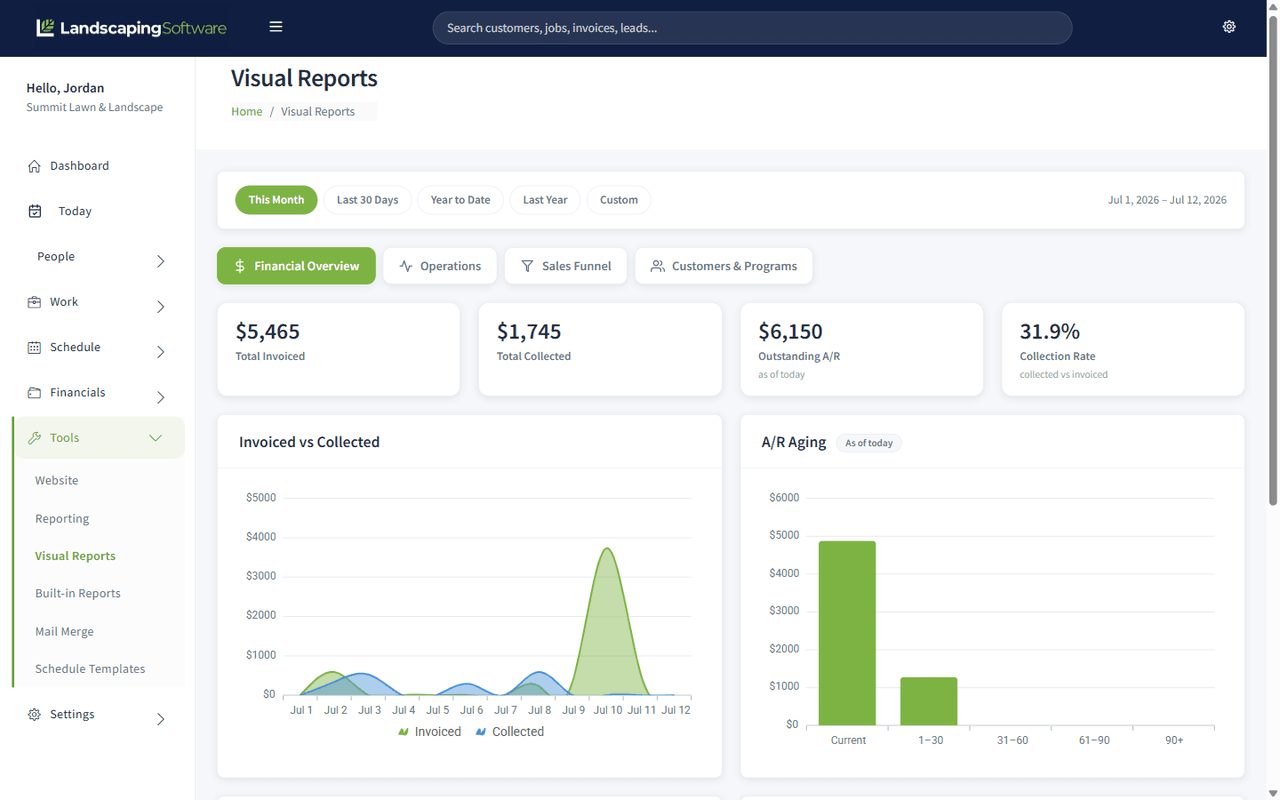The height and width of the screenshot is (800, 1280).
Task: Expand the Schedule menu chevron
Action: [x=161, y=352]
